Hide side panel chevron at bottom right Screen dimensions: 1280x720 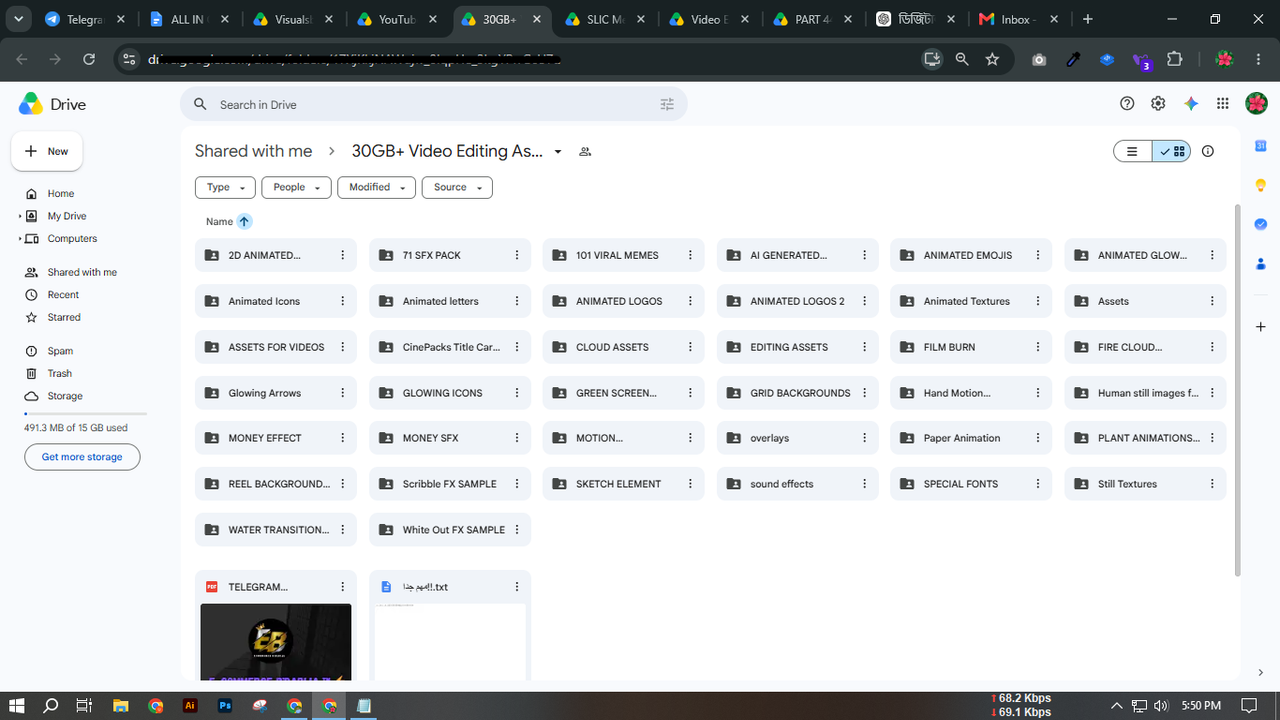tap(1261, 674)
